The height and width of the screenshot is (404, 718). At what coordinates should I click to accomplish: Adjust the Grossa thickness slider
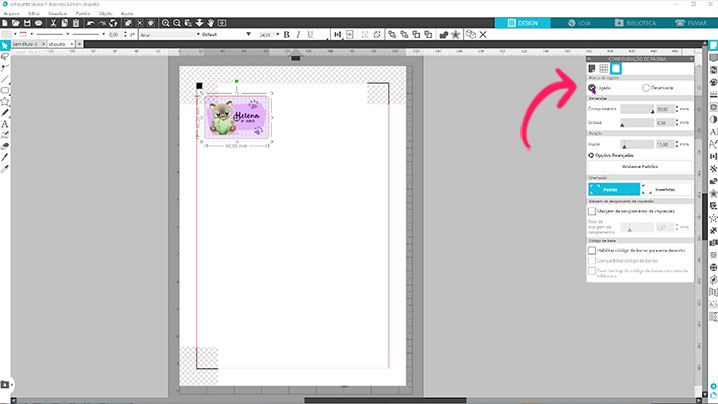pyautogui.click(x=637, y=123)
